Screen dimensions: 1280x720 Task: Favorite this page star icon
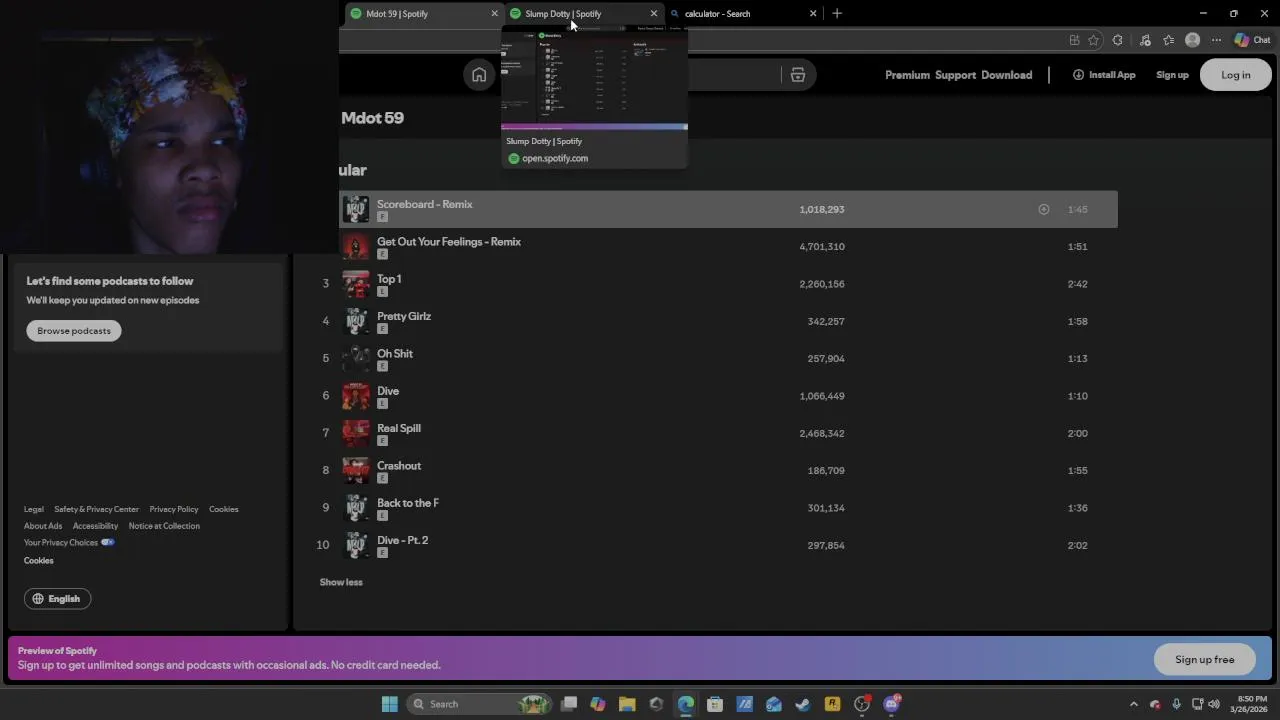point(1093,40)
